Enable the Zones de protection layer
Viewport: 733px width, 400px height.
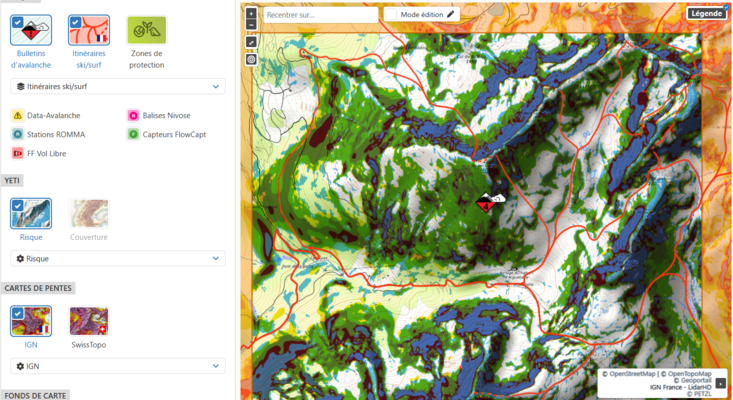pyautogui.click(x=146, y=31)
